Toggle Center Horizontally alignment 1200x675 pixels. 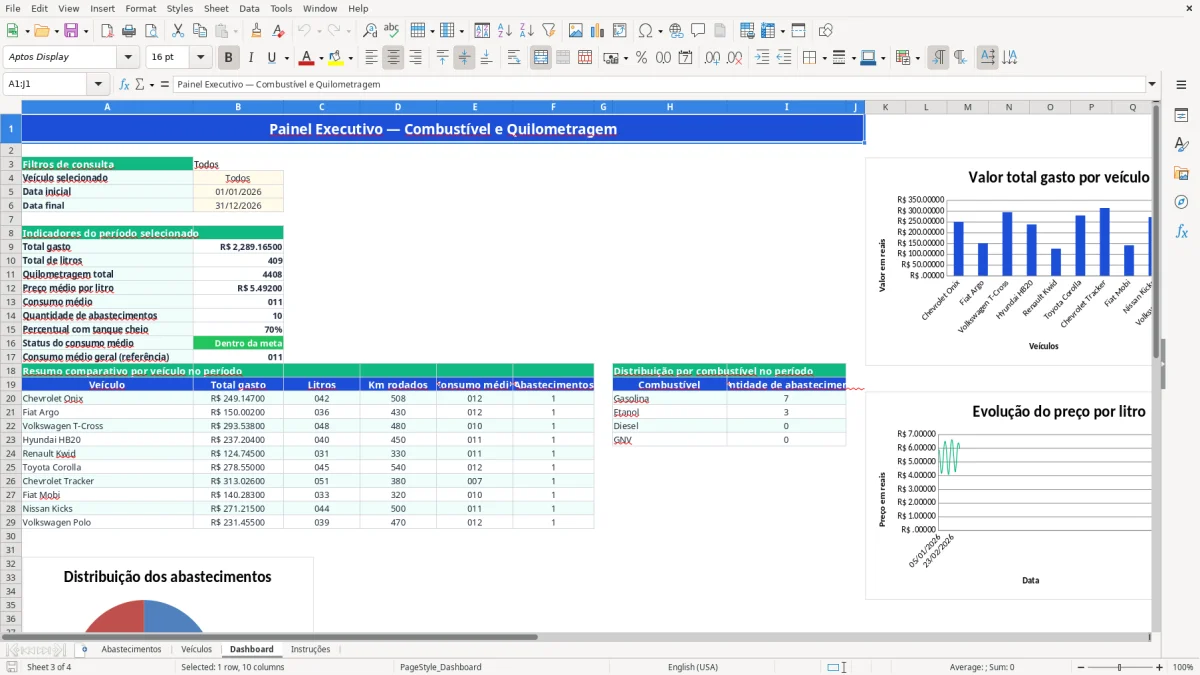393,57
